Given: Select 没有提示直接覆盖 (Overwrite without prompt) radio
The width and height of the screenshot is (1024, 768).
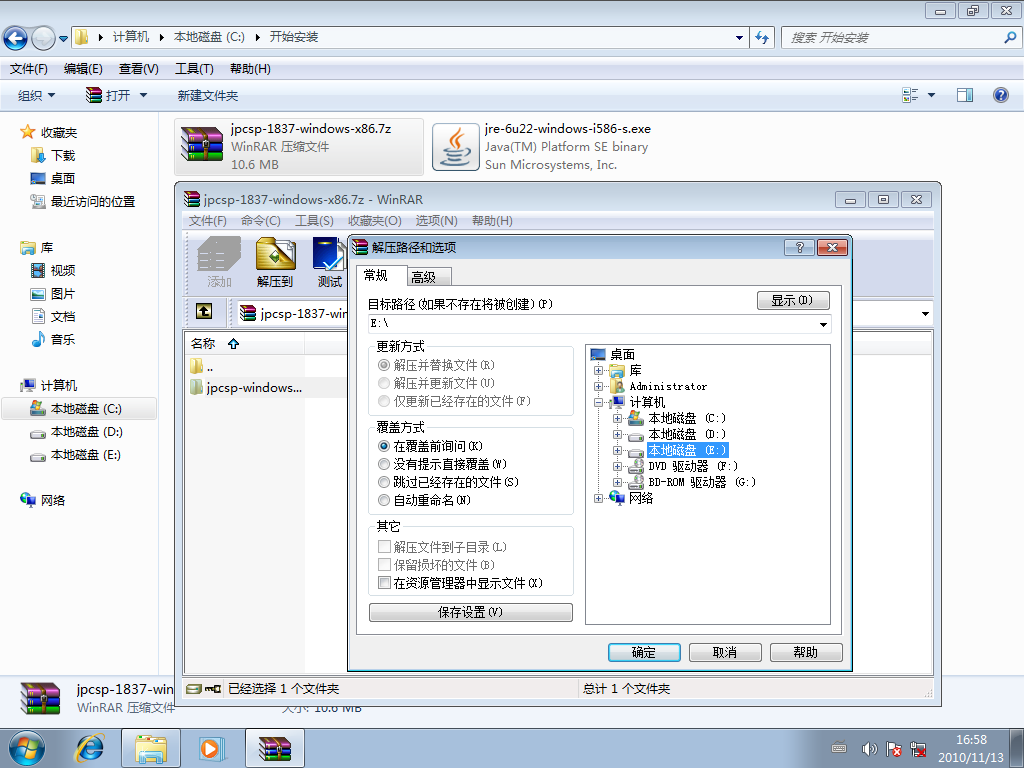Looking at the screenshot, I should coord(384,464).
